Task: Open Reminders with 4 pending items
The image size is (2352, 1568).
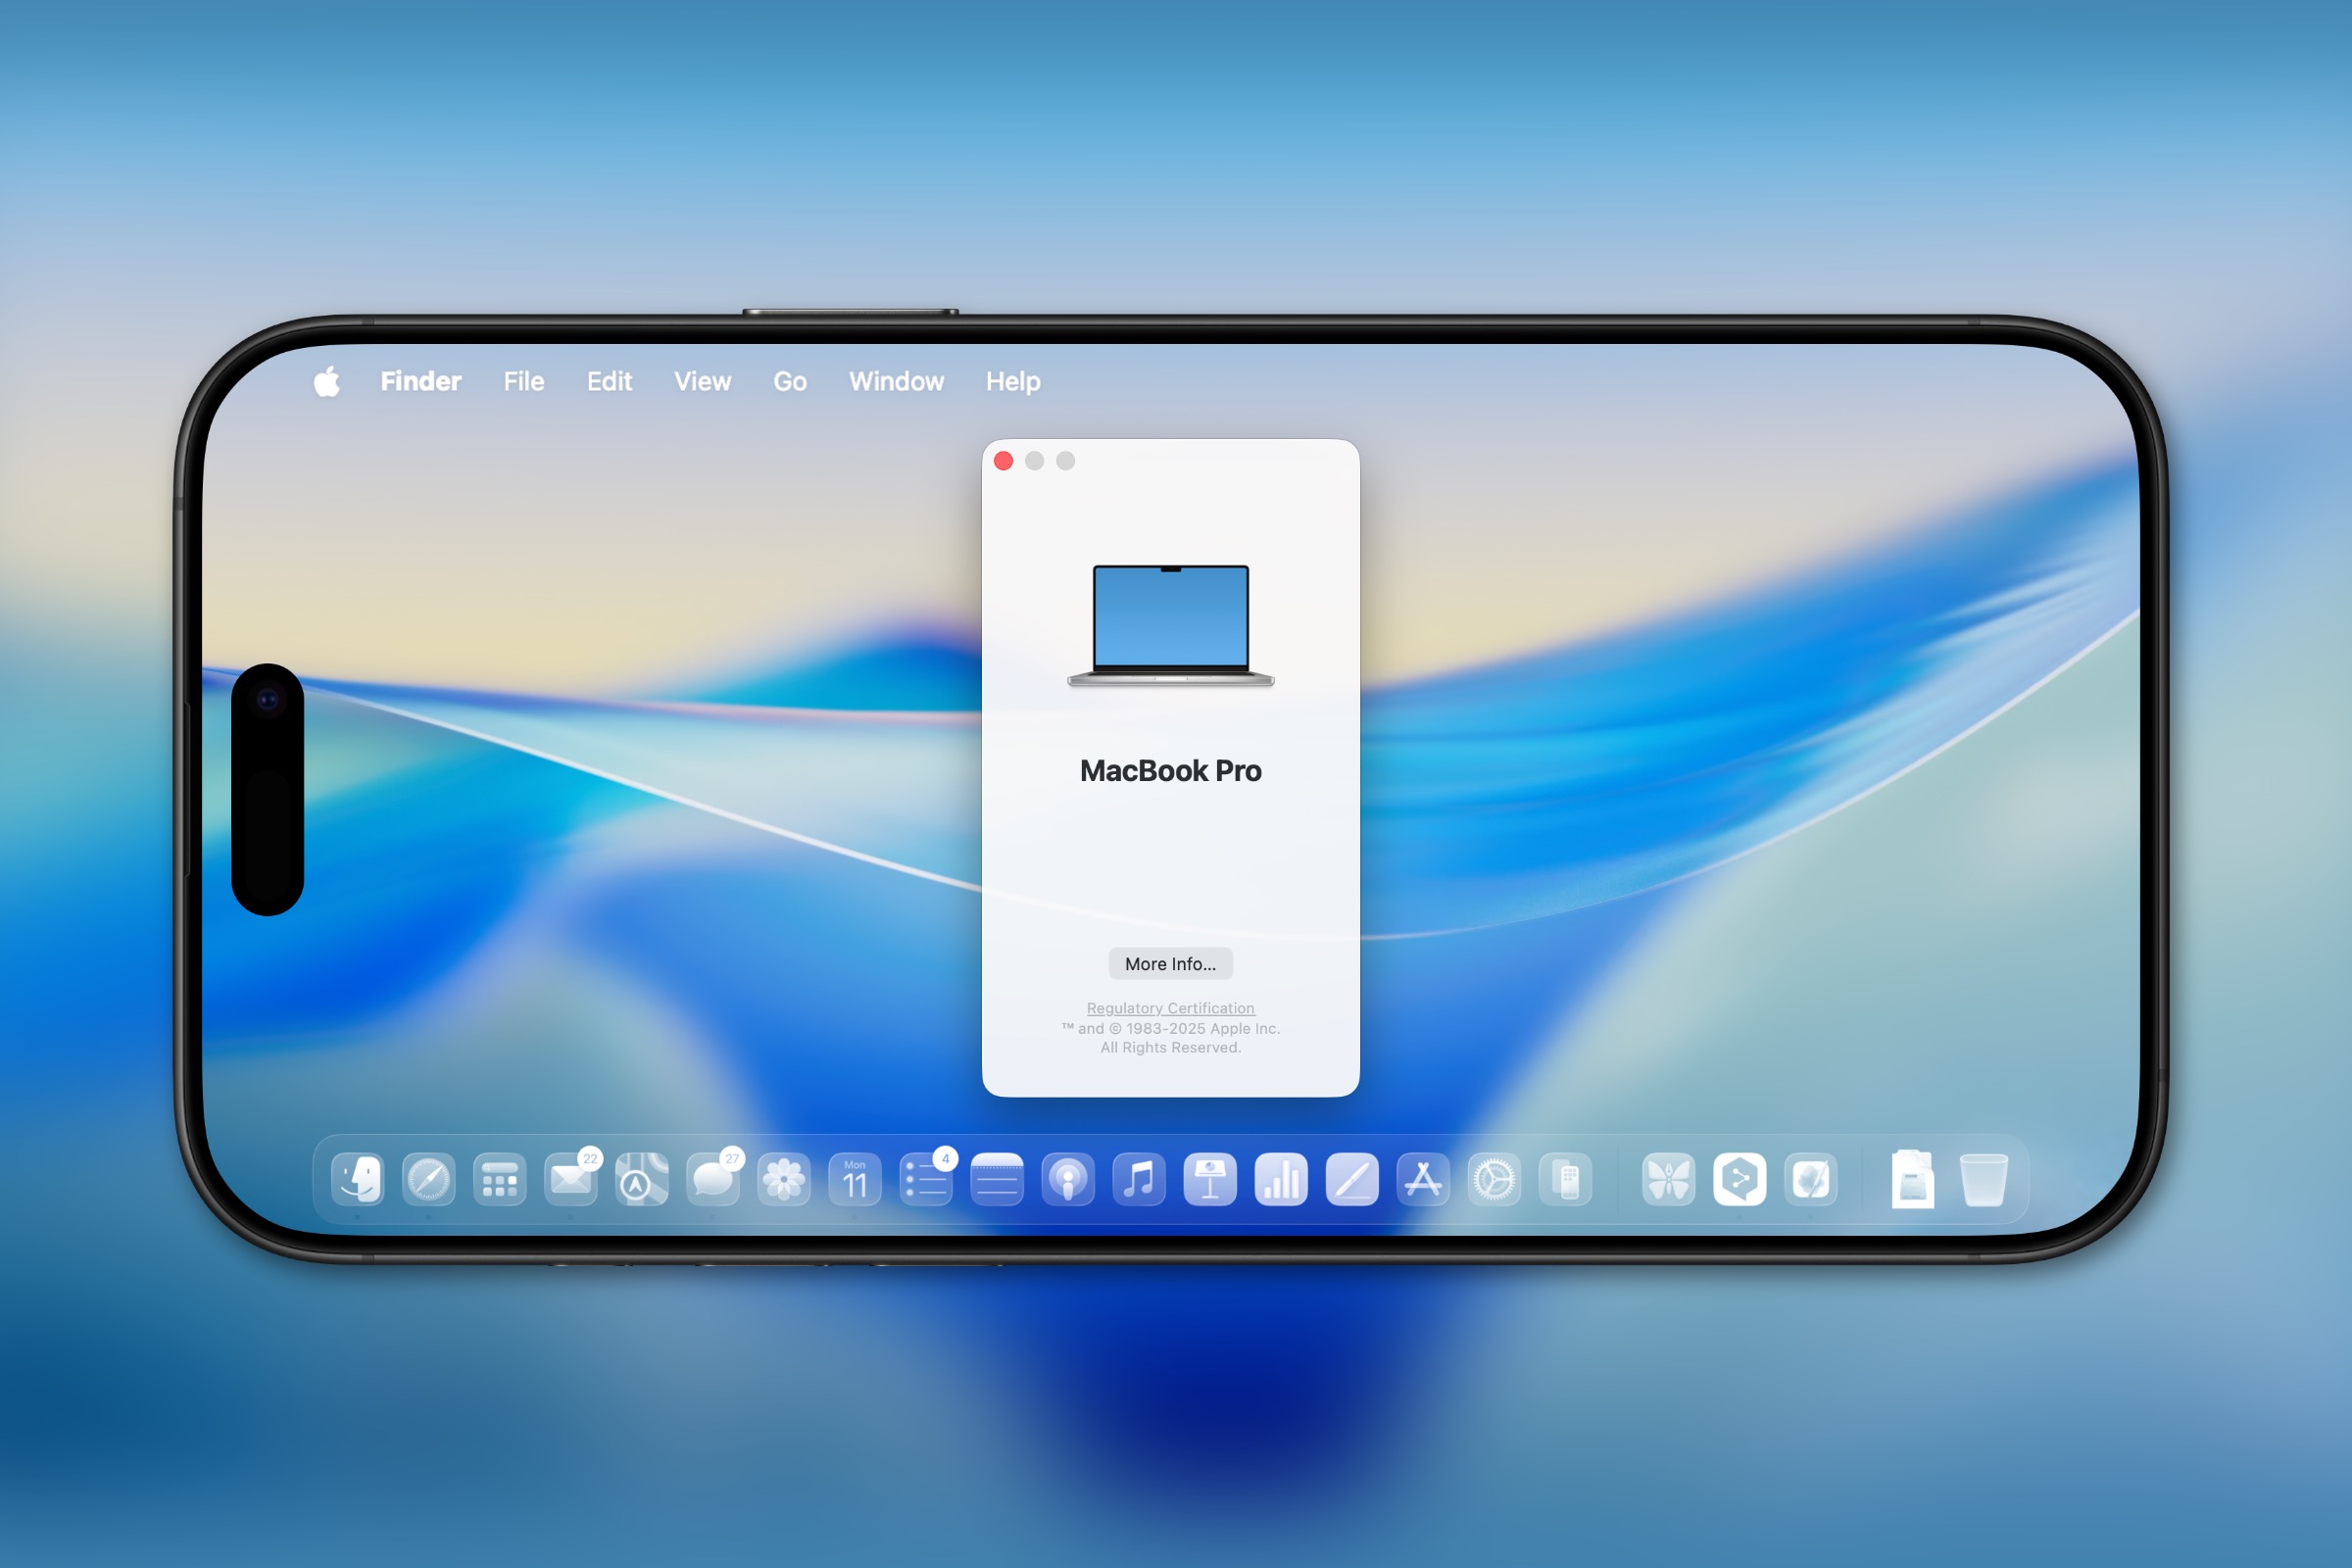Action: 927,1180
